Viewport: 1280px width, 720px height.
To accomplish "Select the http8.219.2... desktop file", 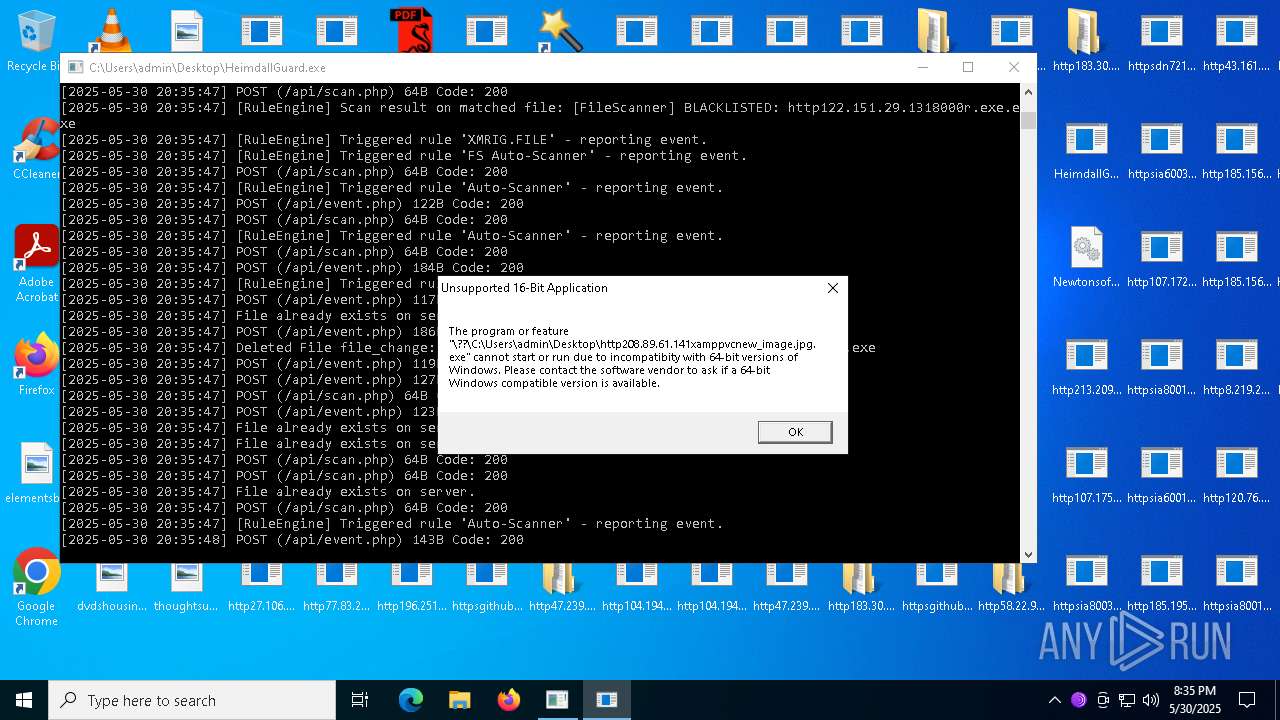I will 1236,365.
